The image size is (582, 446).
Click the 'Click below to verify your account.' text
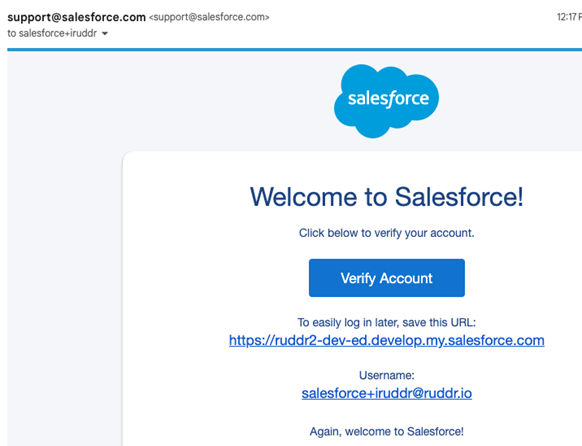386,233
